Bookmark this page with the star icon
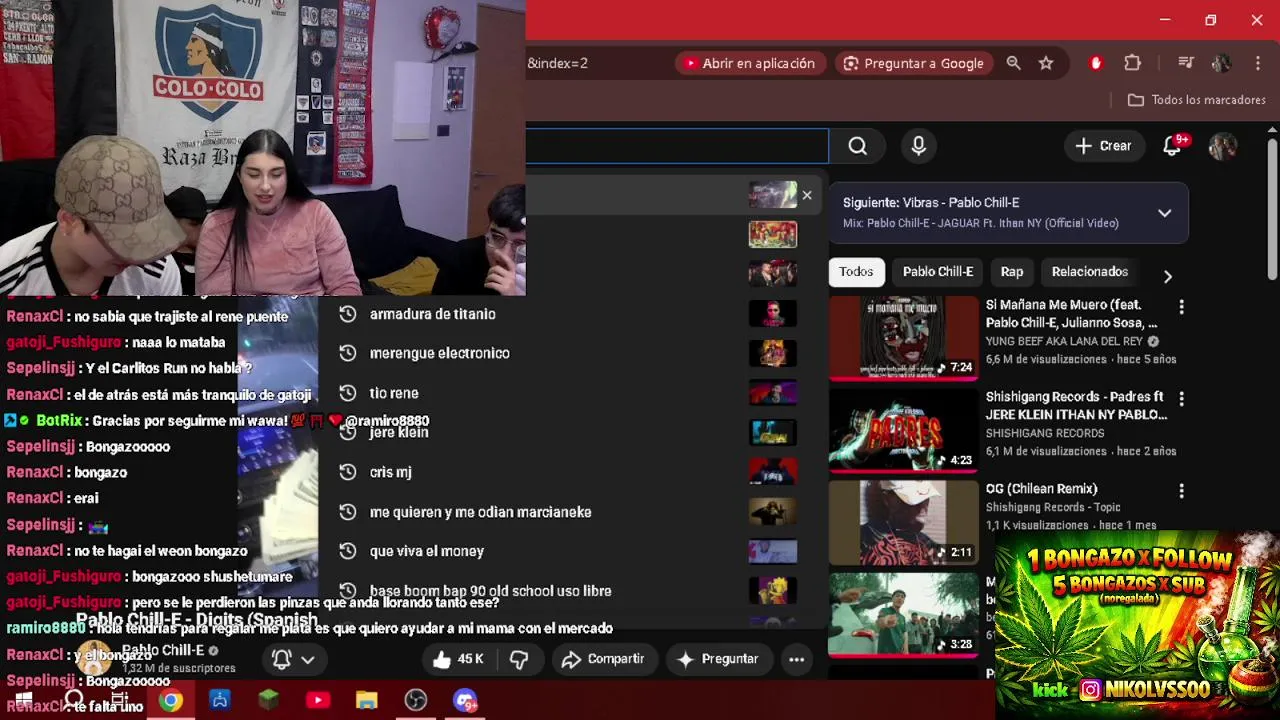Image resolution: width=1280 pixels, height=720 pixels. click(1046, 63)
